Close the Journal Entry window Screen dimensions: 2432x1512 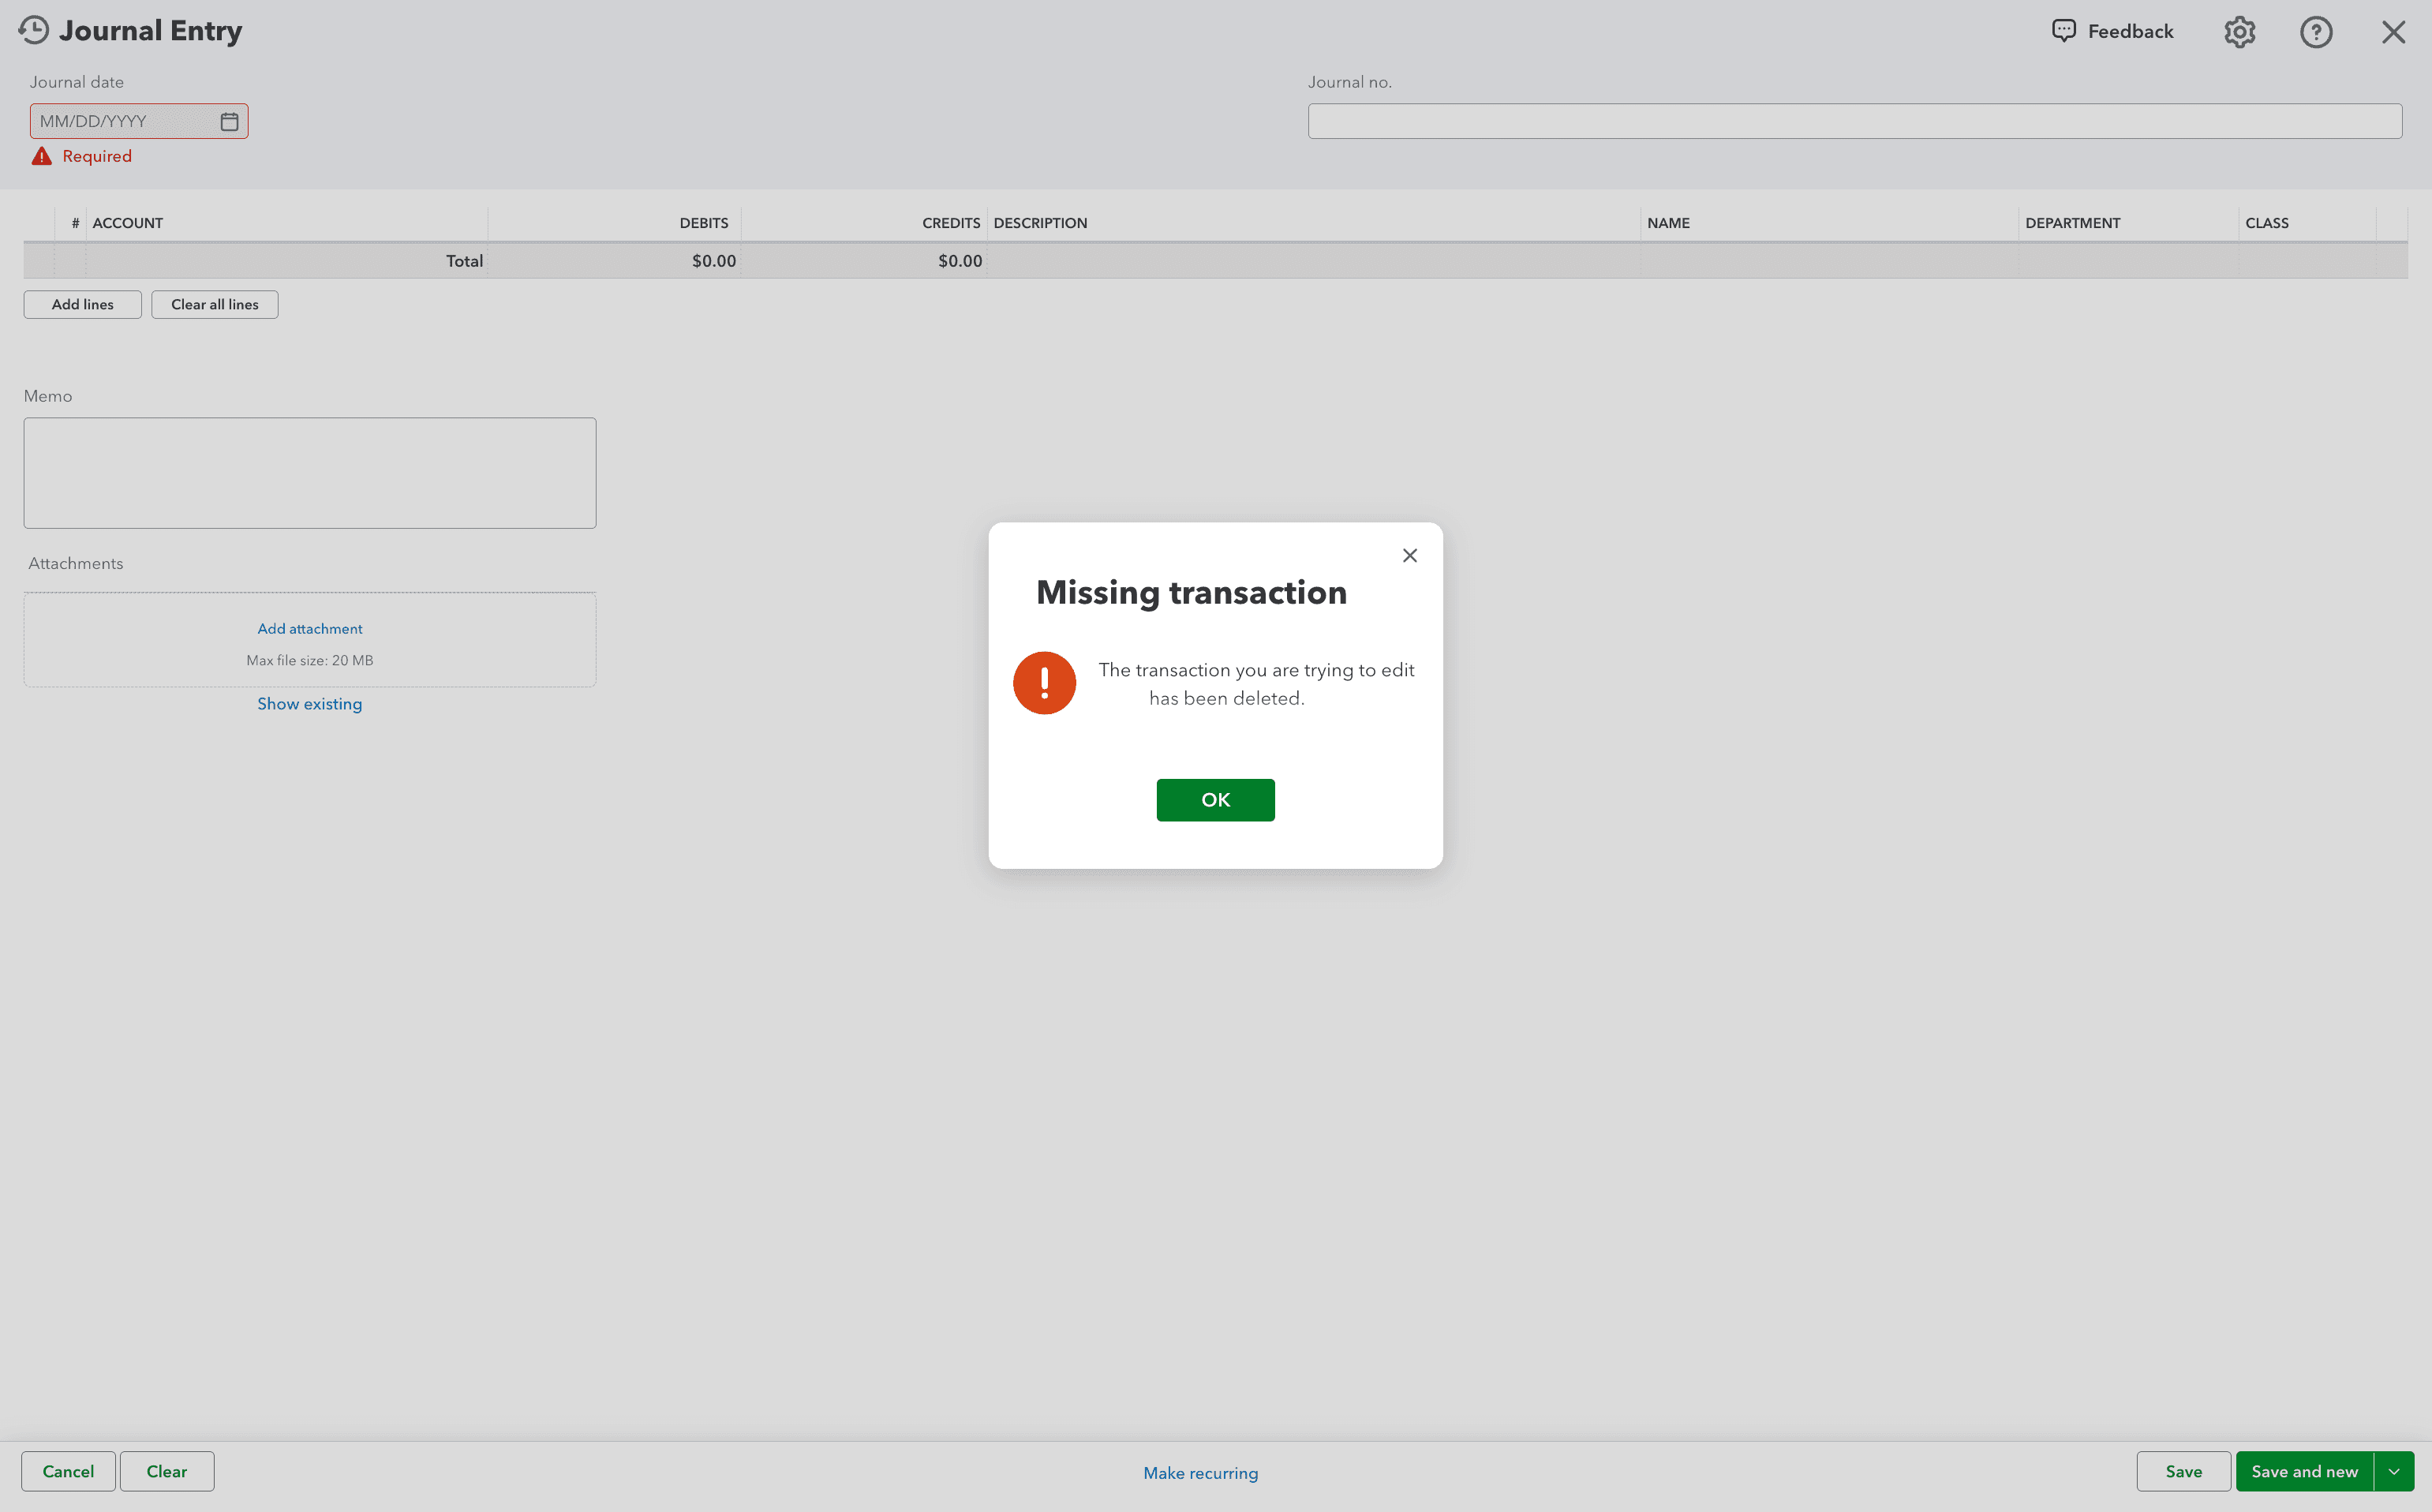(2392, 32)
